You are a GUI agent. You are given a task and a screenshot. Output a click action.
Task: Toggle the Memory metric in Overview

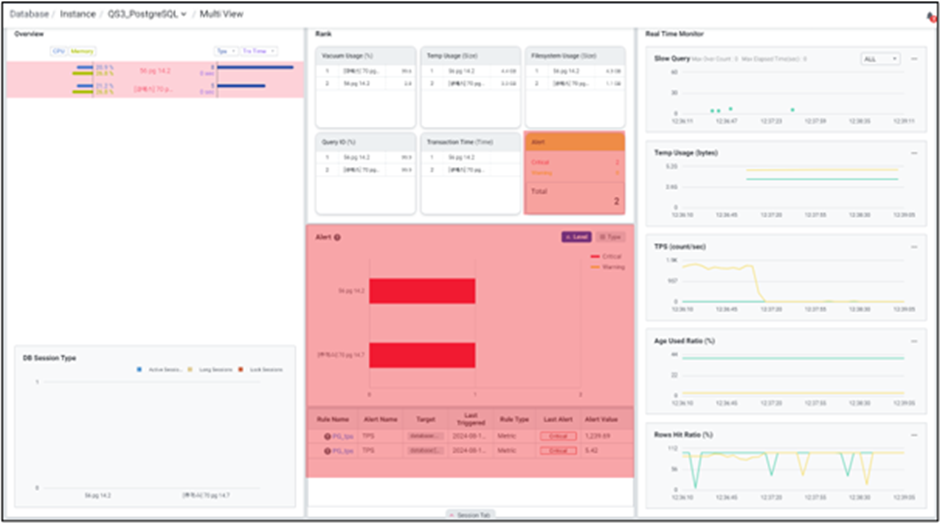point(81,50)
